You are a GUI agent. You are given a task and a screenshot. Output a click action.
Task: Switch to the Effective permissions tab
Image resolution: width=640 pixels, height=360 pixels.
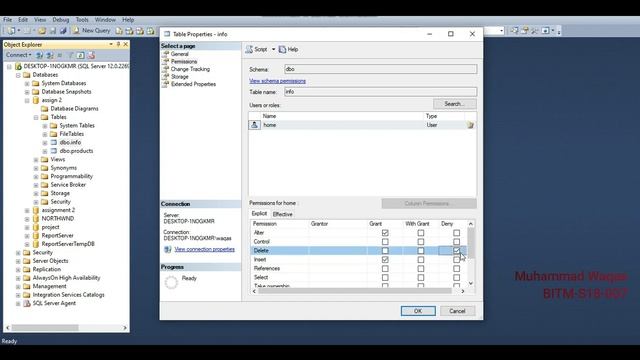[282, 214]
